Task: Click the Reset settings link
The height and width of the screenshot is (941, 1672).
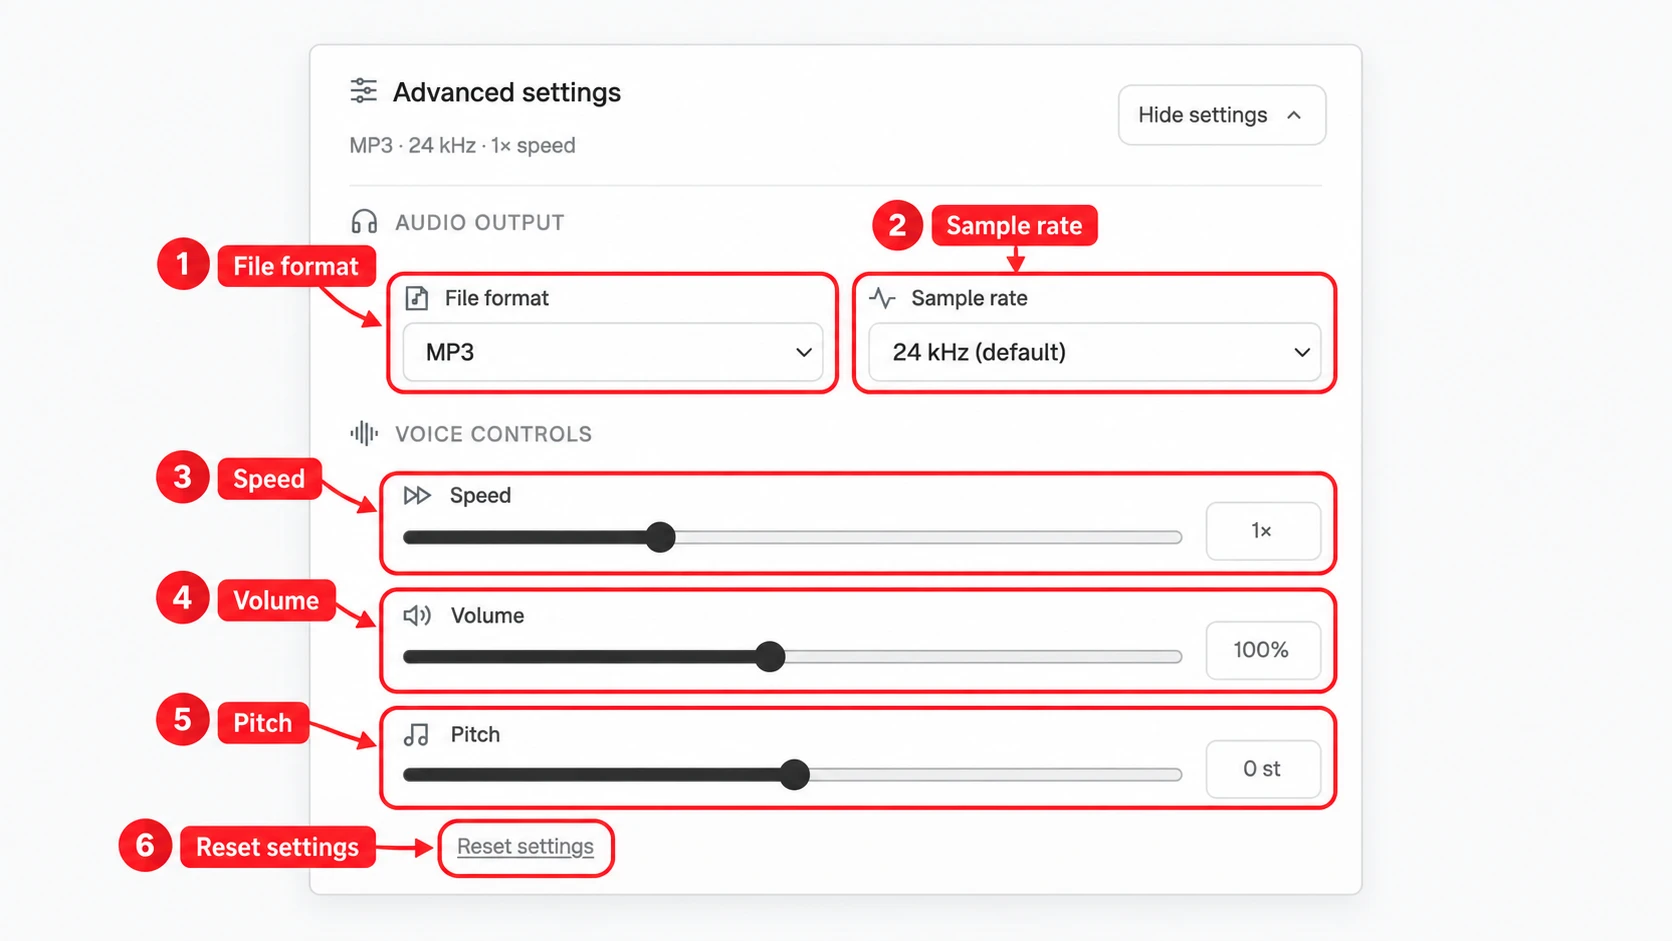Action: pos(525,847)
